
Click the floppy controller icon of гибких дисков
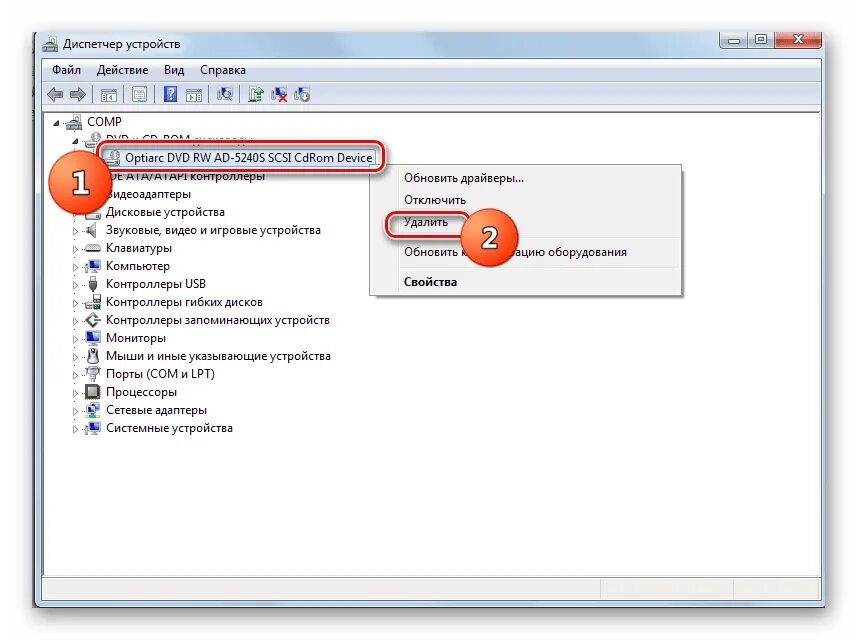[93, 302]
